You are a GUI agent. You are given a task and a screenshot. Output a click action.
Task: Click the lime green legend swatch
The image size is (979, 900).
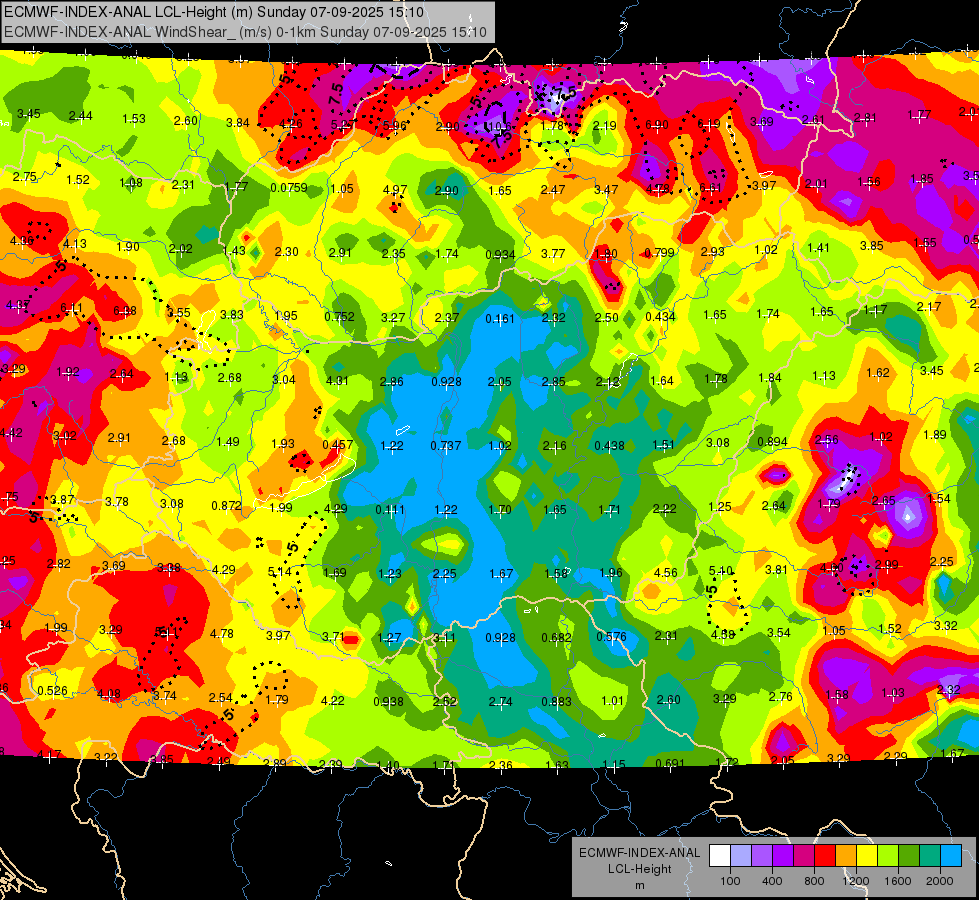(x=888, y=855)
